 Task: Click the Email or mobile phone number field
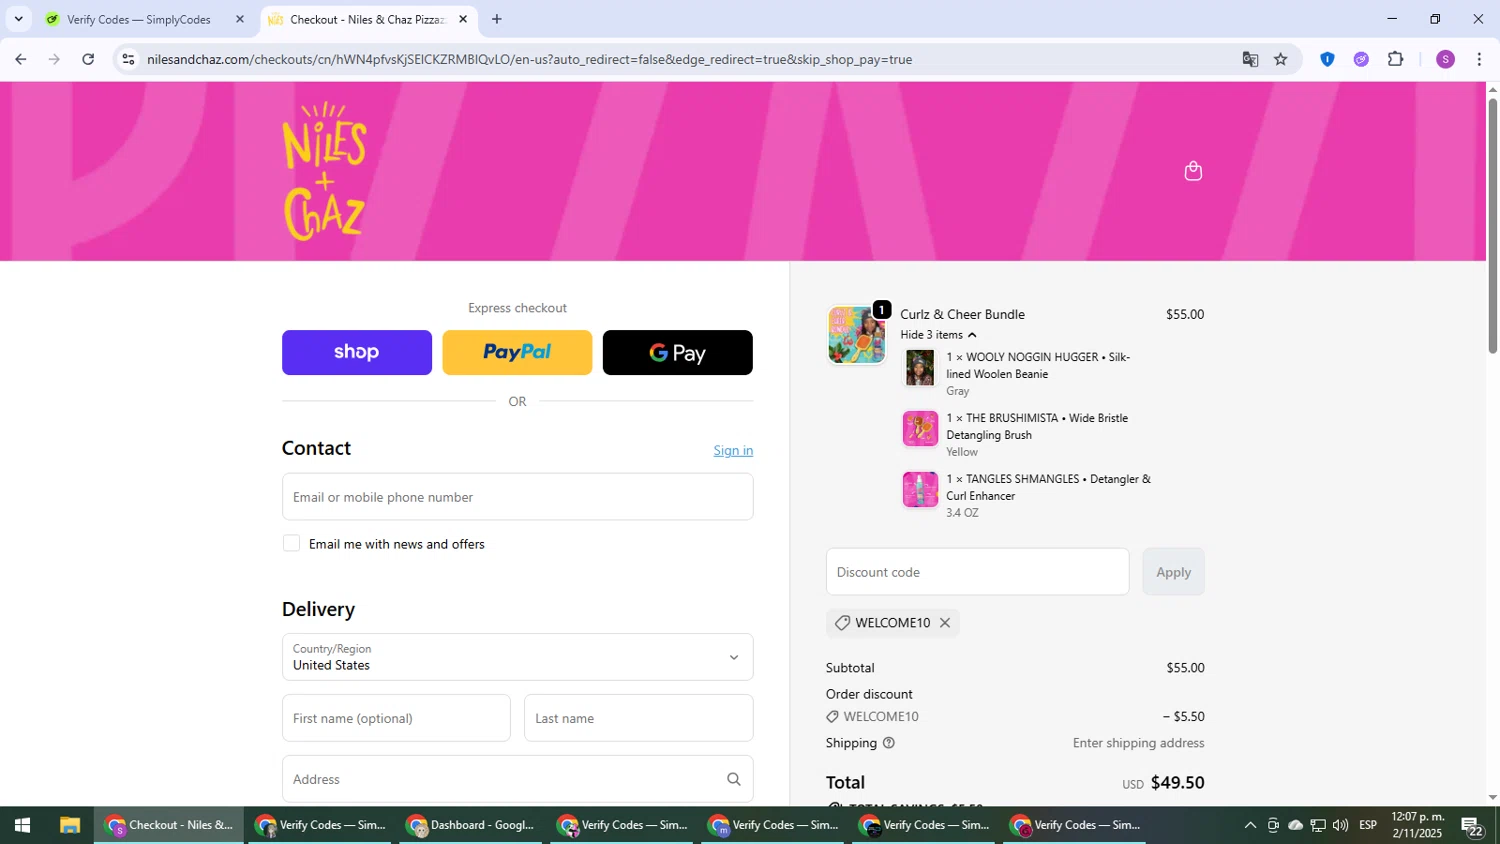click(517, 497)
